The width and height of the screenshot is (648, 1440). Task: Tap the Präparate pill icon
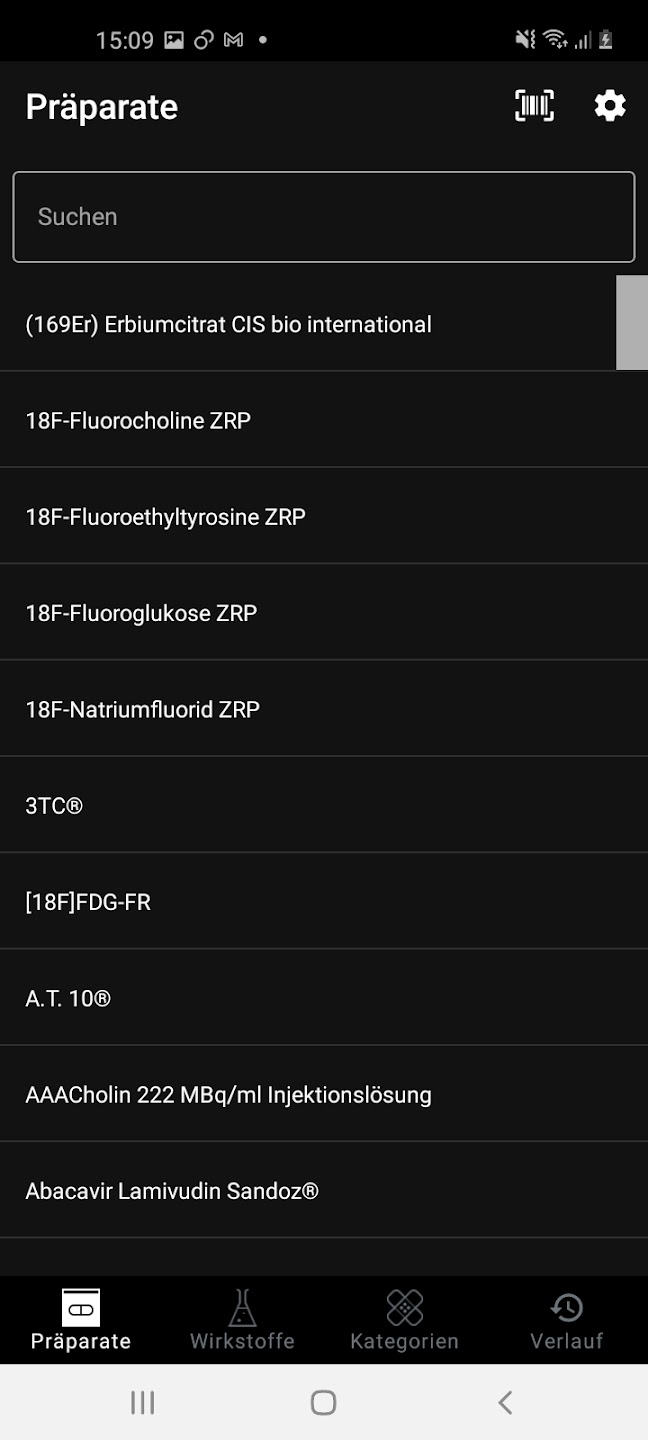coord(81,1308)
